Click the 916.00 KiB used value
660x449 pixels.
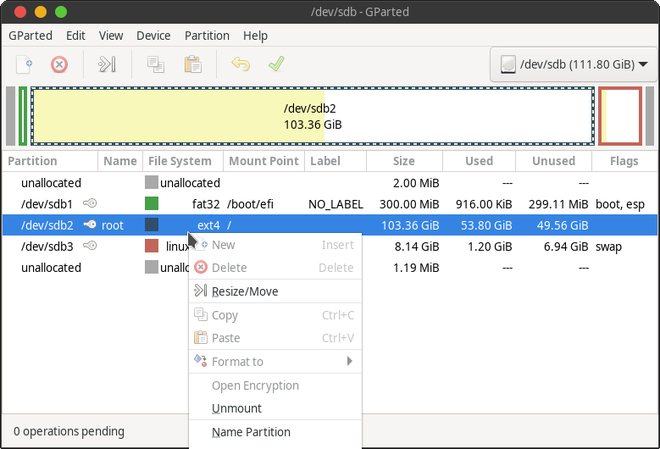(x=484, y=205)
